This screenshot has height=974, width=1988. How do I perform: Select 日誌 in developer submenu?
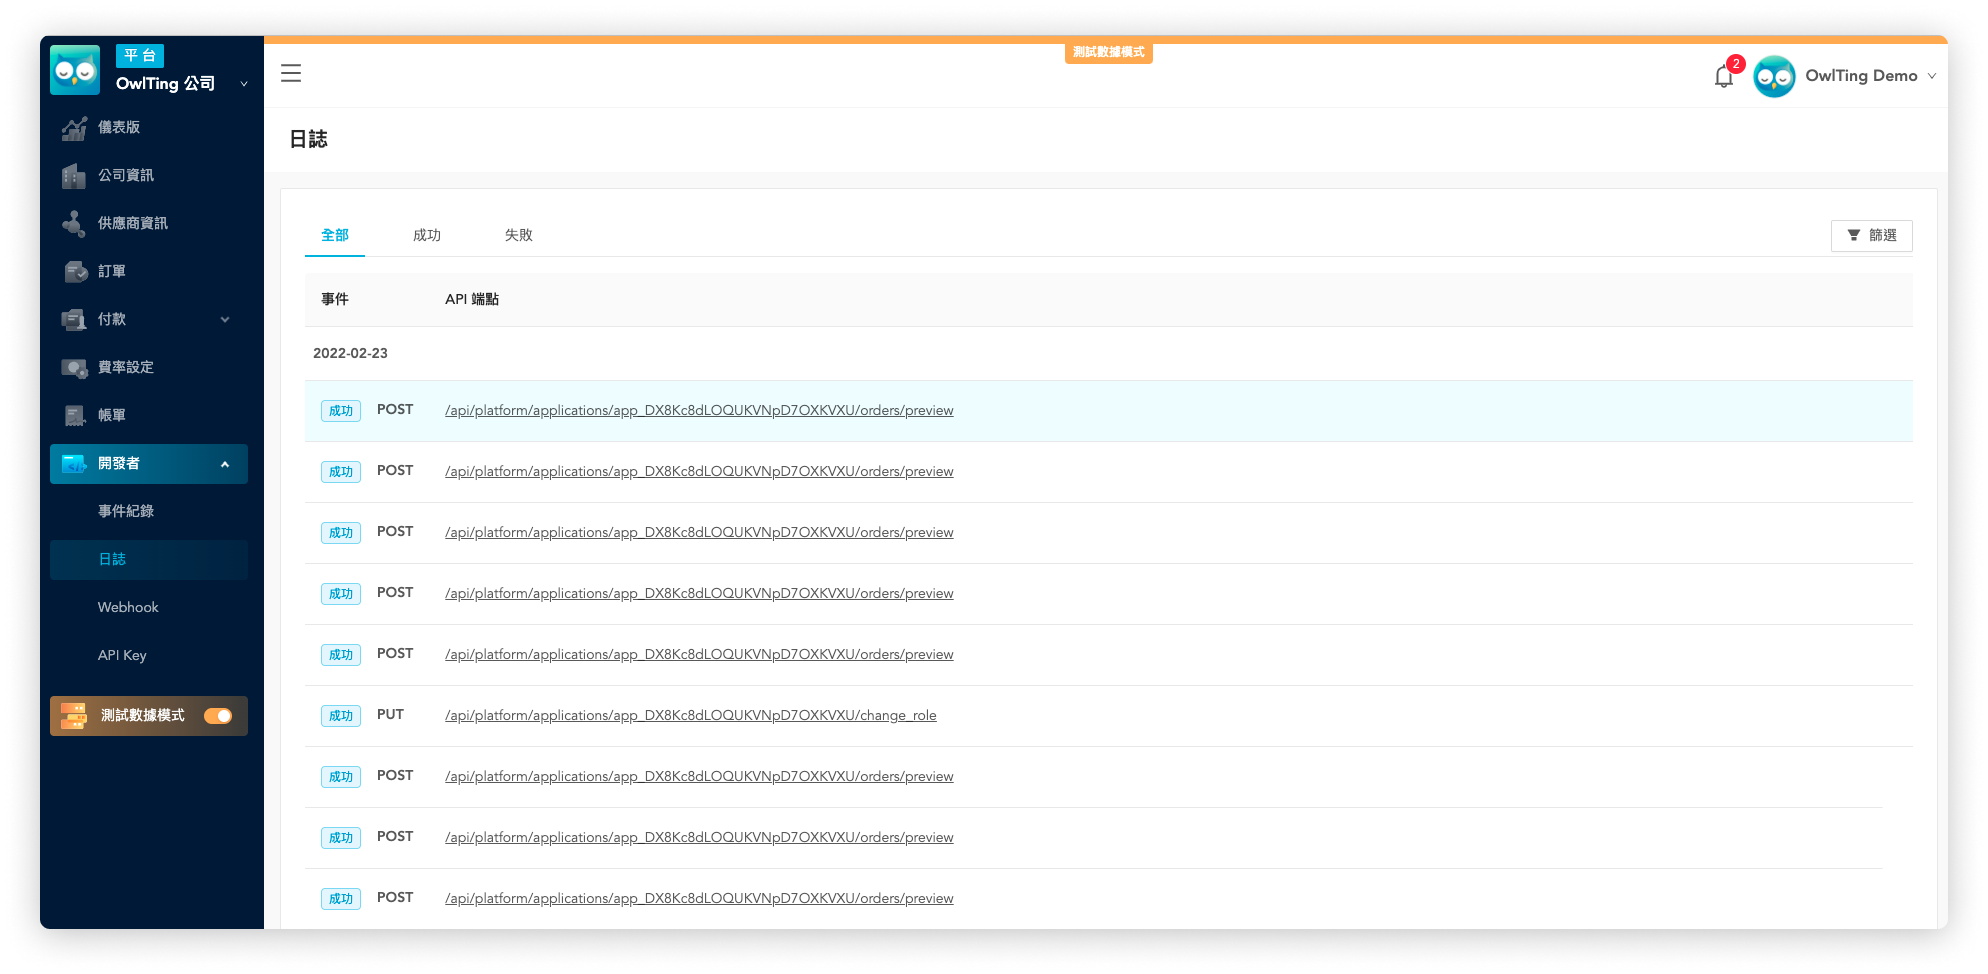[149, 559]
